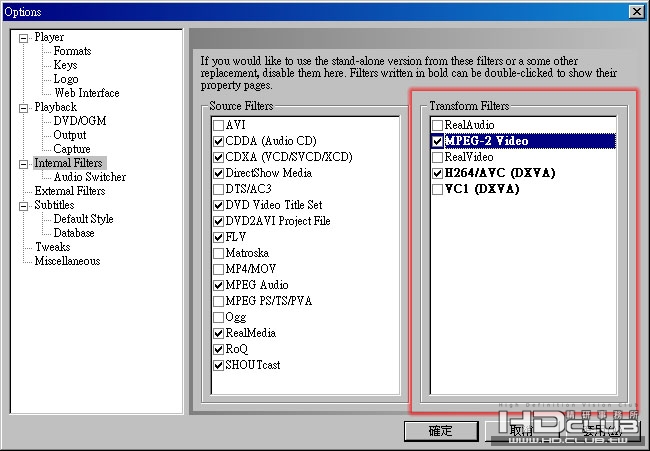Open the Tweaks page

[x=53, y=247]
